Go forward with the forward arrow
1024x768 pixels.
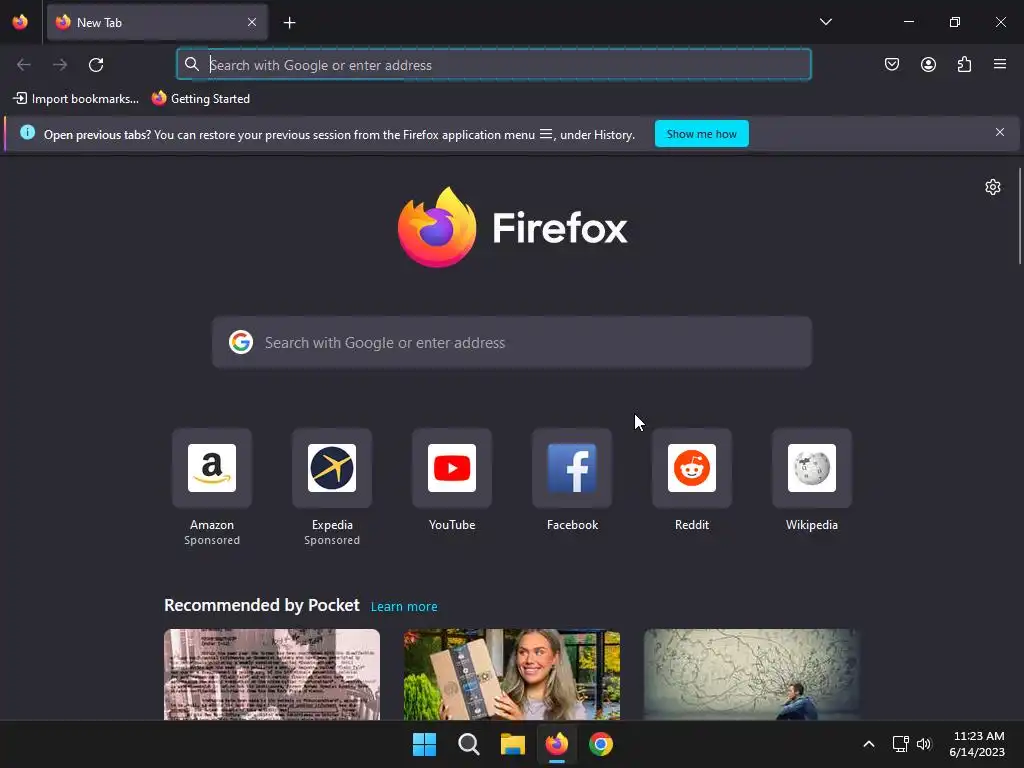coord(60,65)
